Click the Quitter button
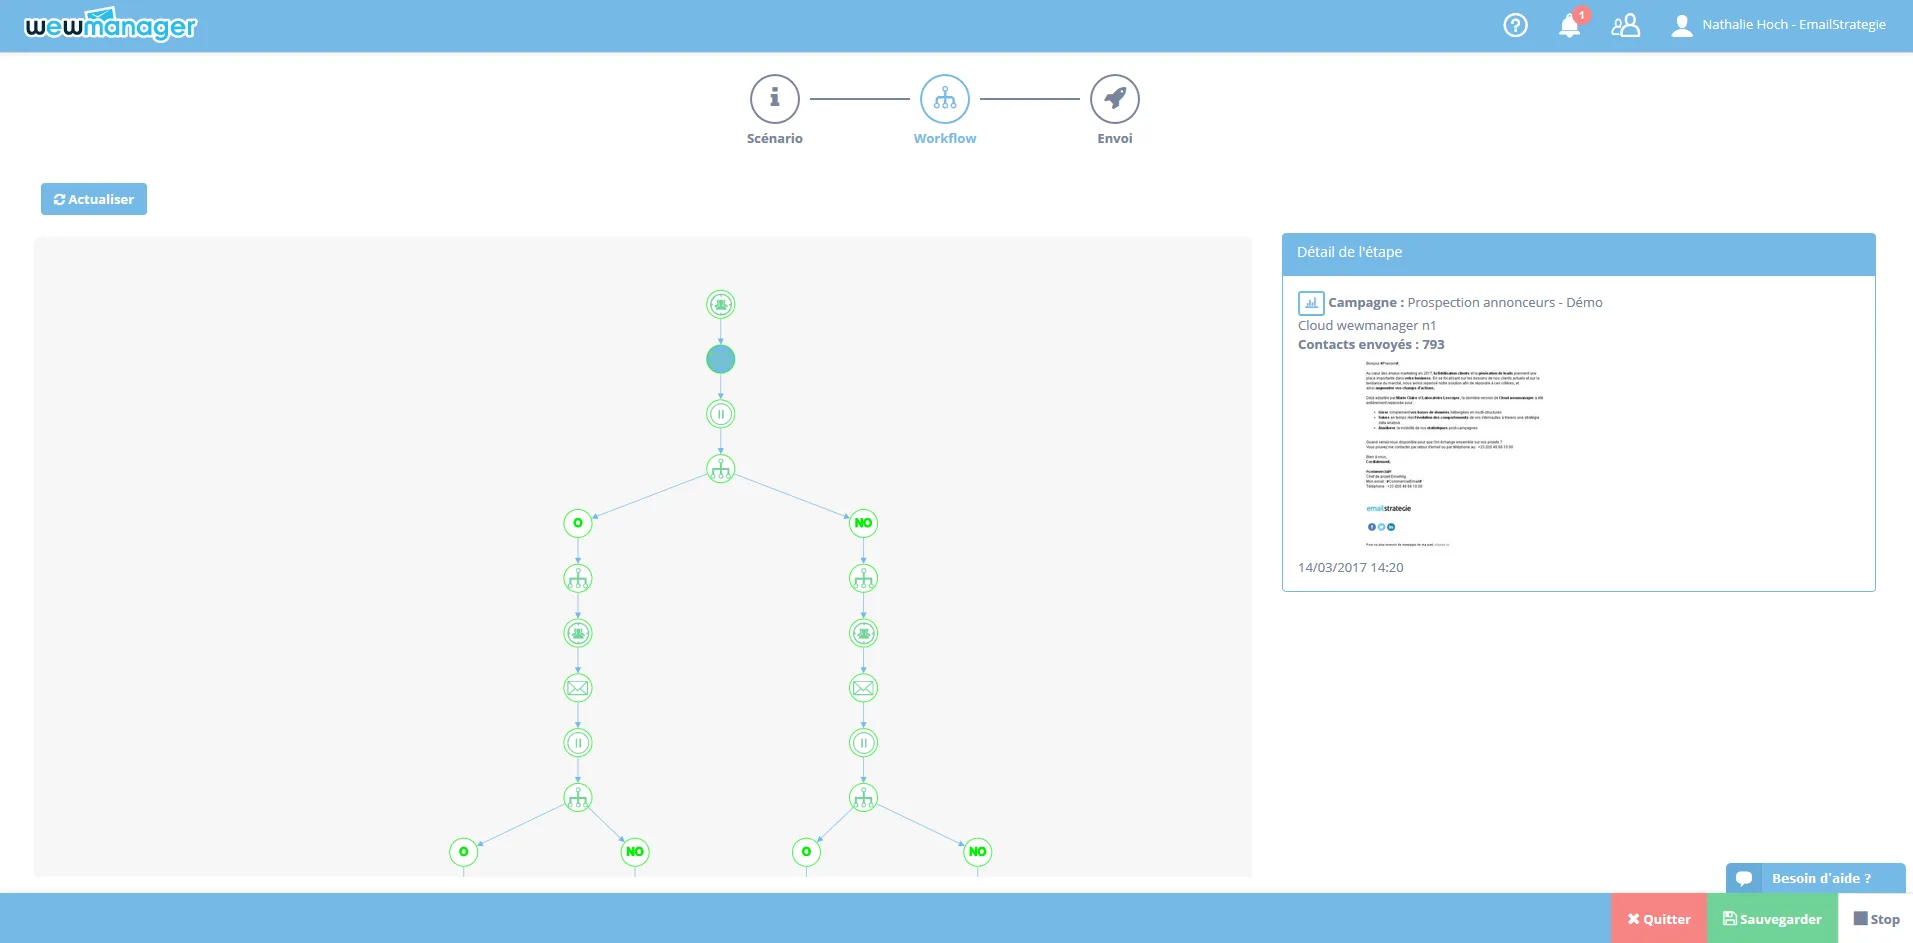The image size is (1913, 943). (1658, 919)
